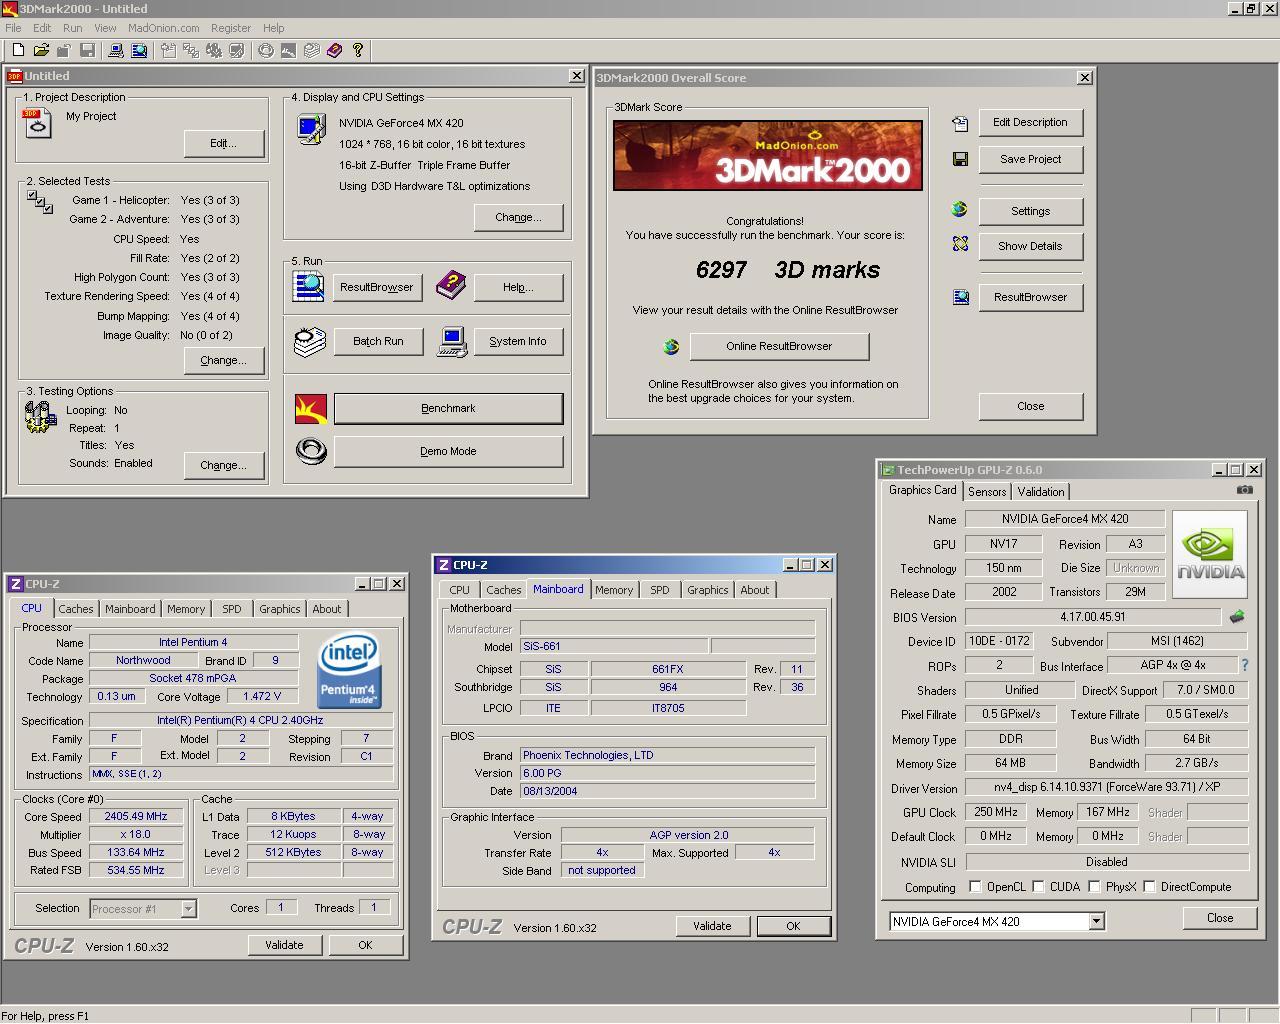Click the Batch Run stack toolbar icon
Viewport: 1280px width, 1024px height.
(x=312, y=50)
